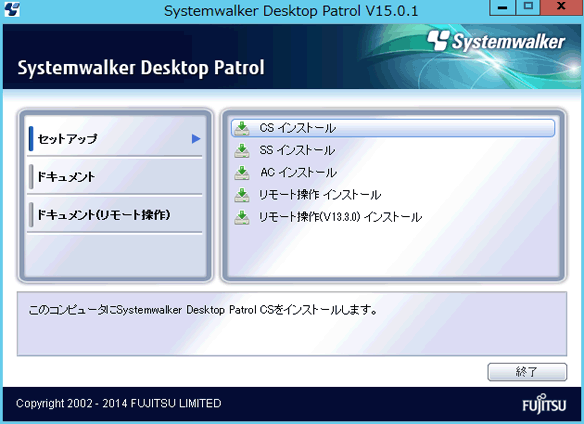The image size is (584, 424).
Task: Click the SS インストール download icon
Action: pos(242,151)
